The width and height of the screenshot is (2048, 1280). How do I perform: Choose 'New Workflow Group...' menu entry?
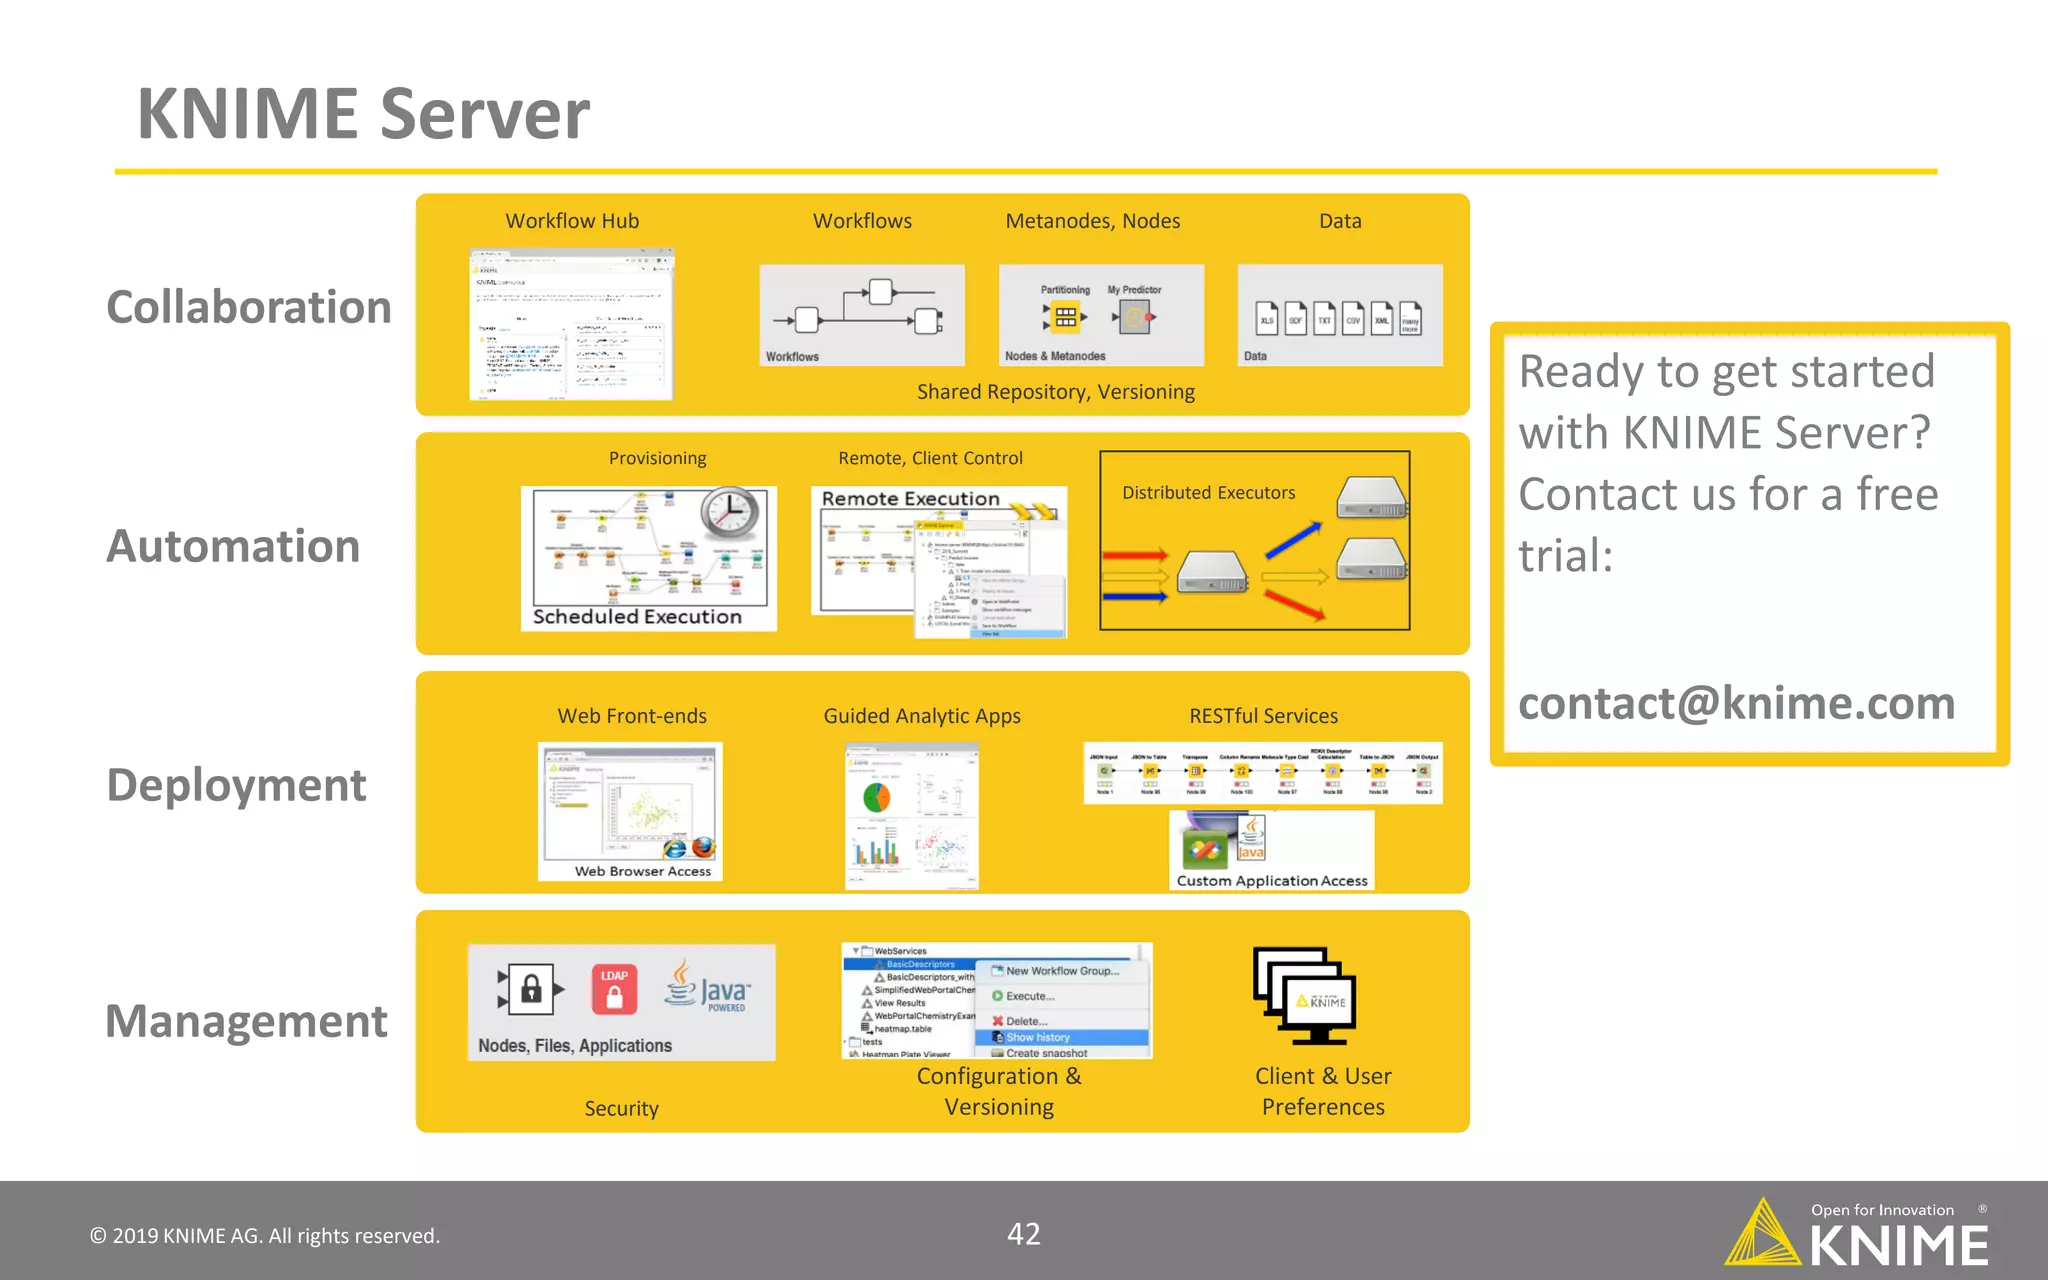pyautogui.click(x=1062, y=971)
